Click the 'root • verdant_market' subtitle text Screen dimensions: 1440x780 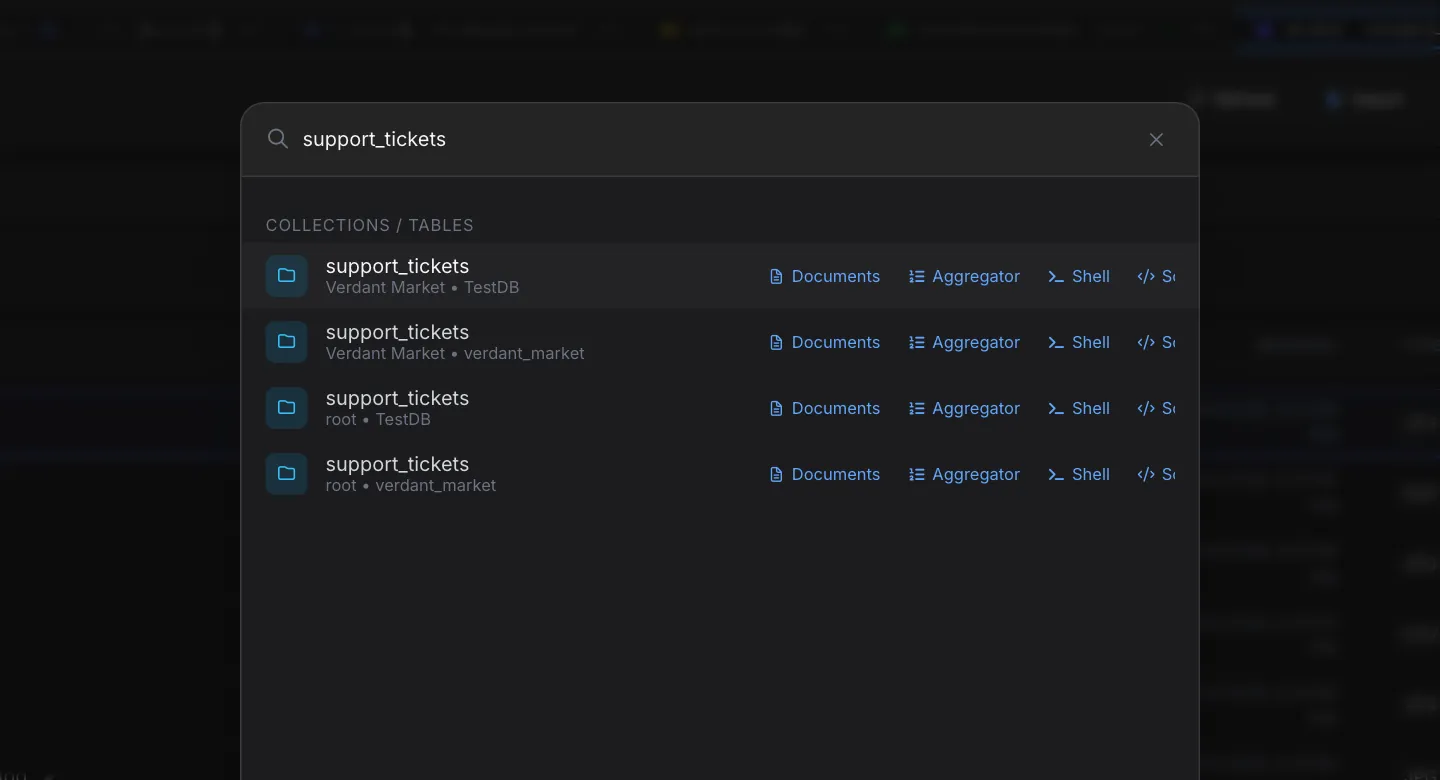[411, 485]
